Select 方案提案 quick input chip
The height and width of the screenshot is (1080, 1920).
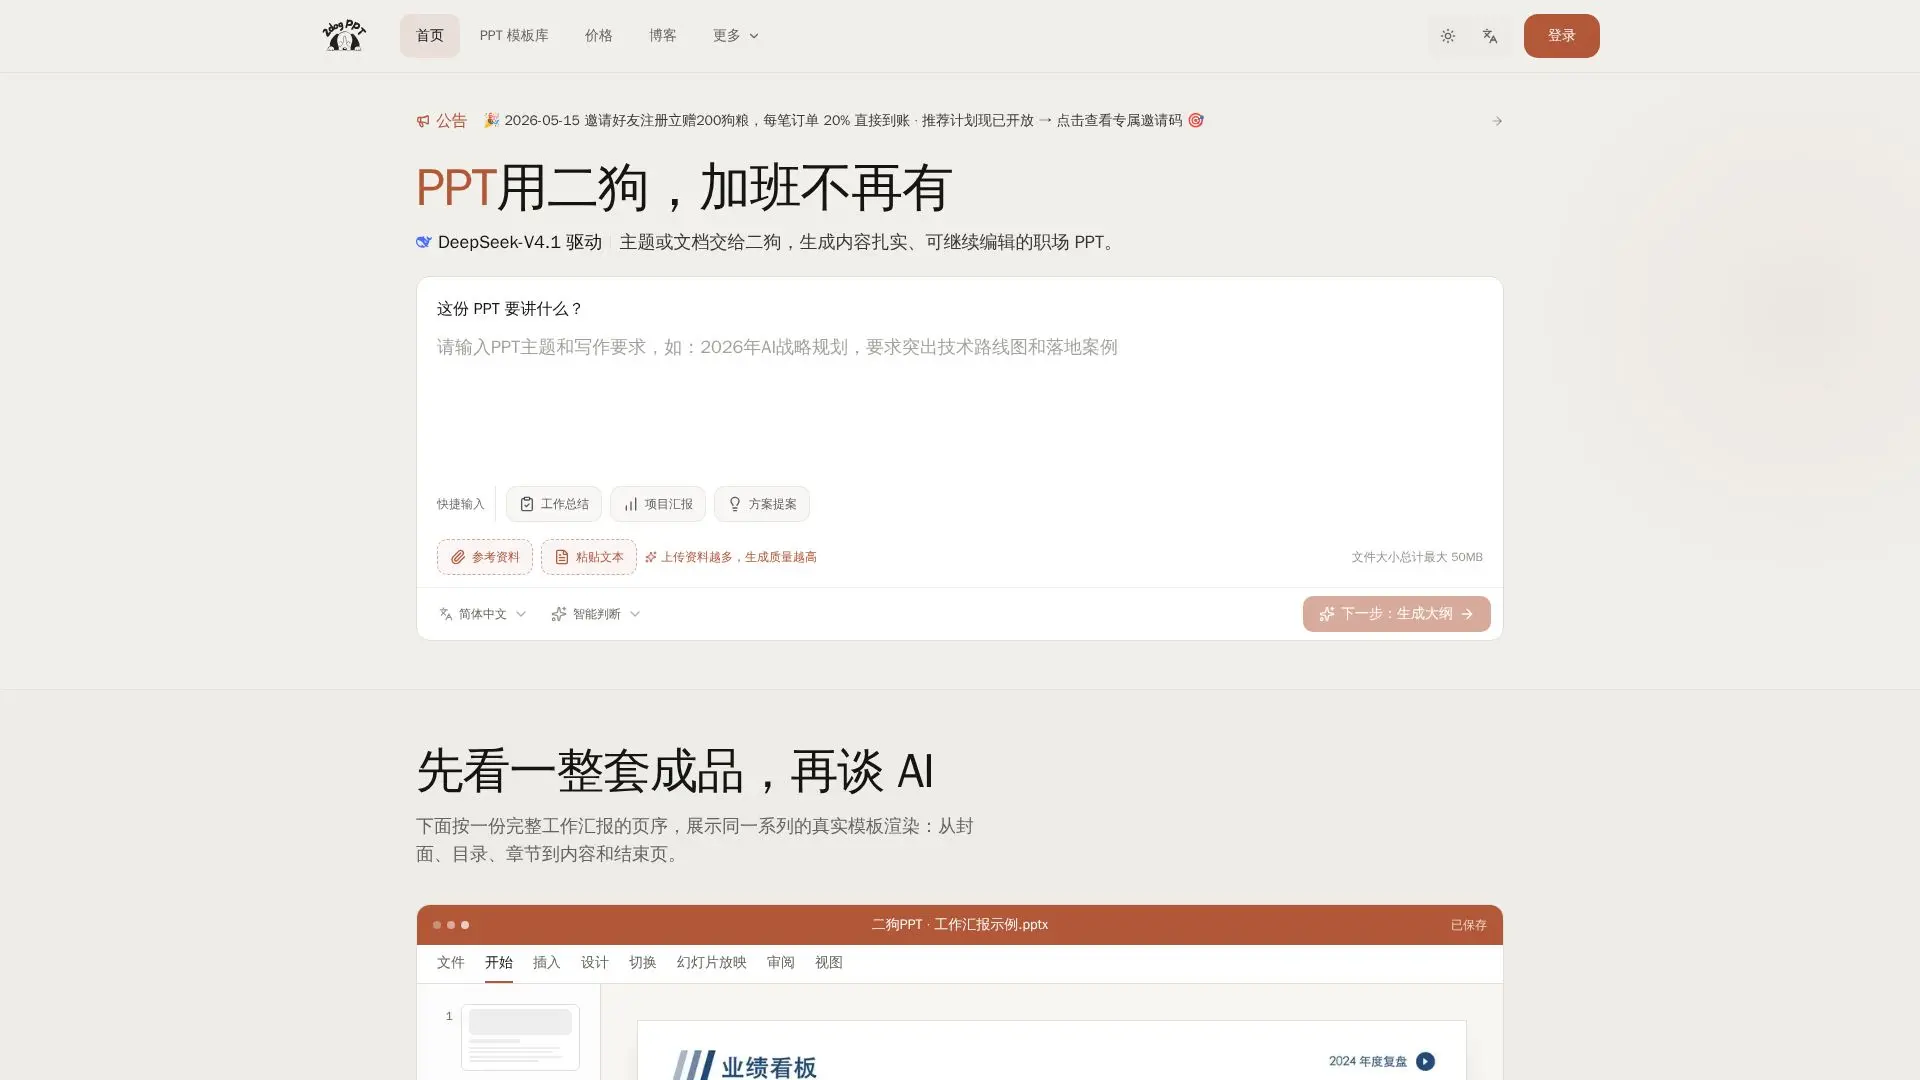point(761,504)
